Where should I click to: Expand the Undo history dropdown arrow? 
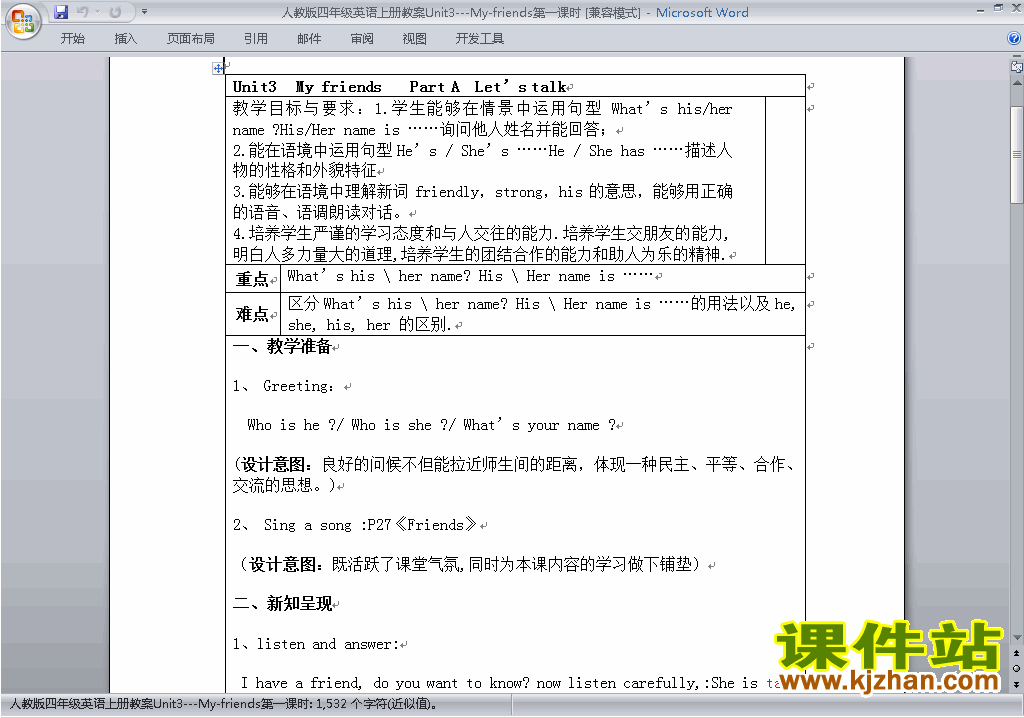(97, 12)
